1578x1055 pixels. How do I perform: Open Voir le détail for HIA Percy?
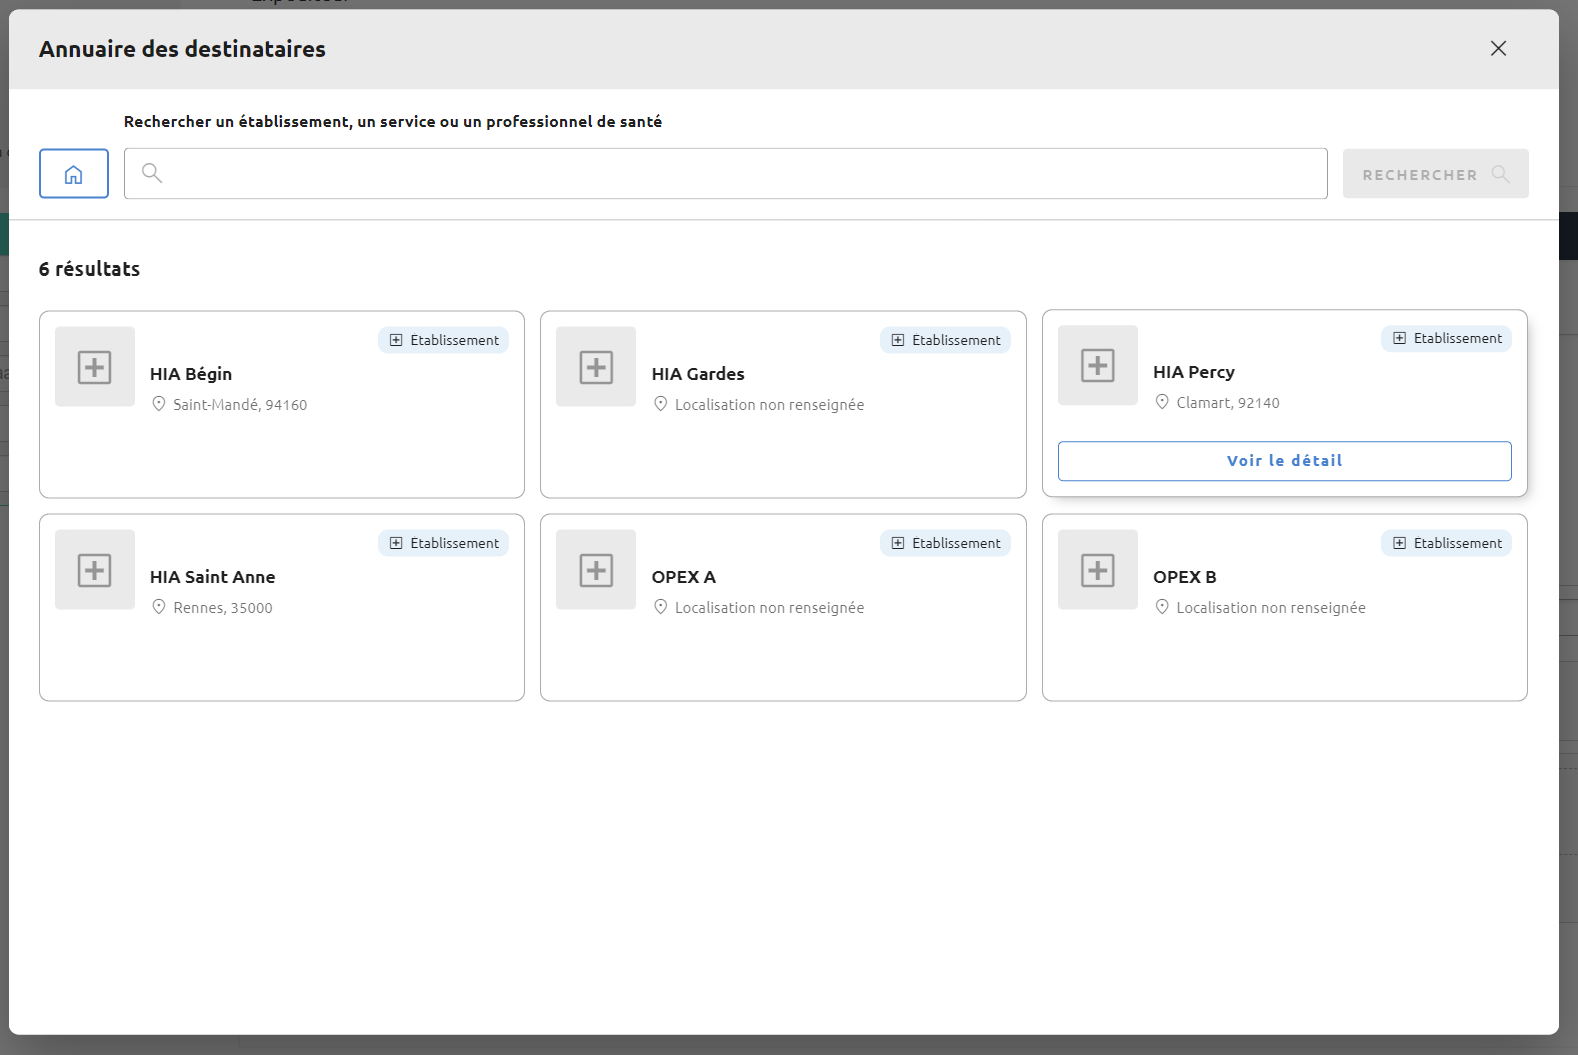[1285, 461]
